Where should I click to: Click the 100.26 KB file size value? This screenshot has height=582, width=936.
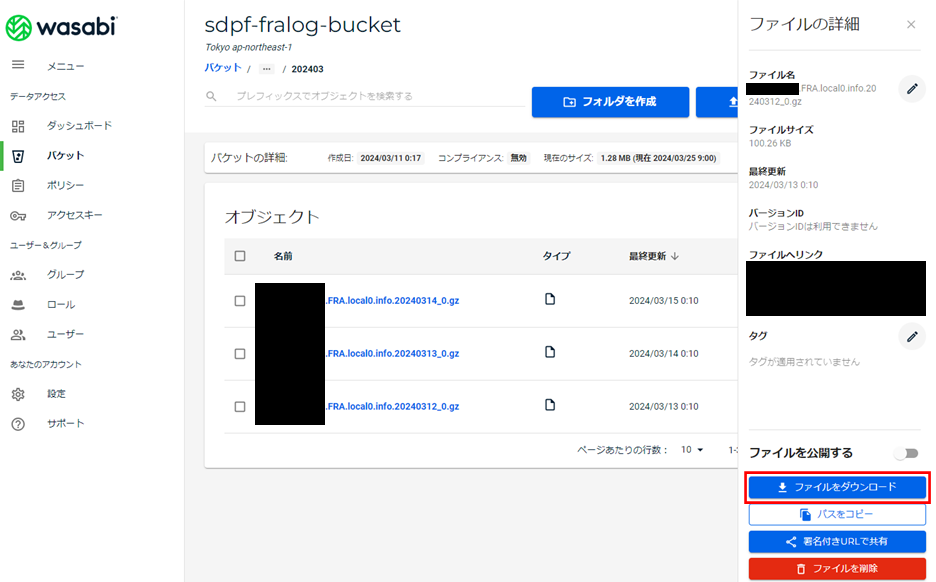pyautogui.click(x=770, y=143)
